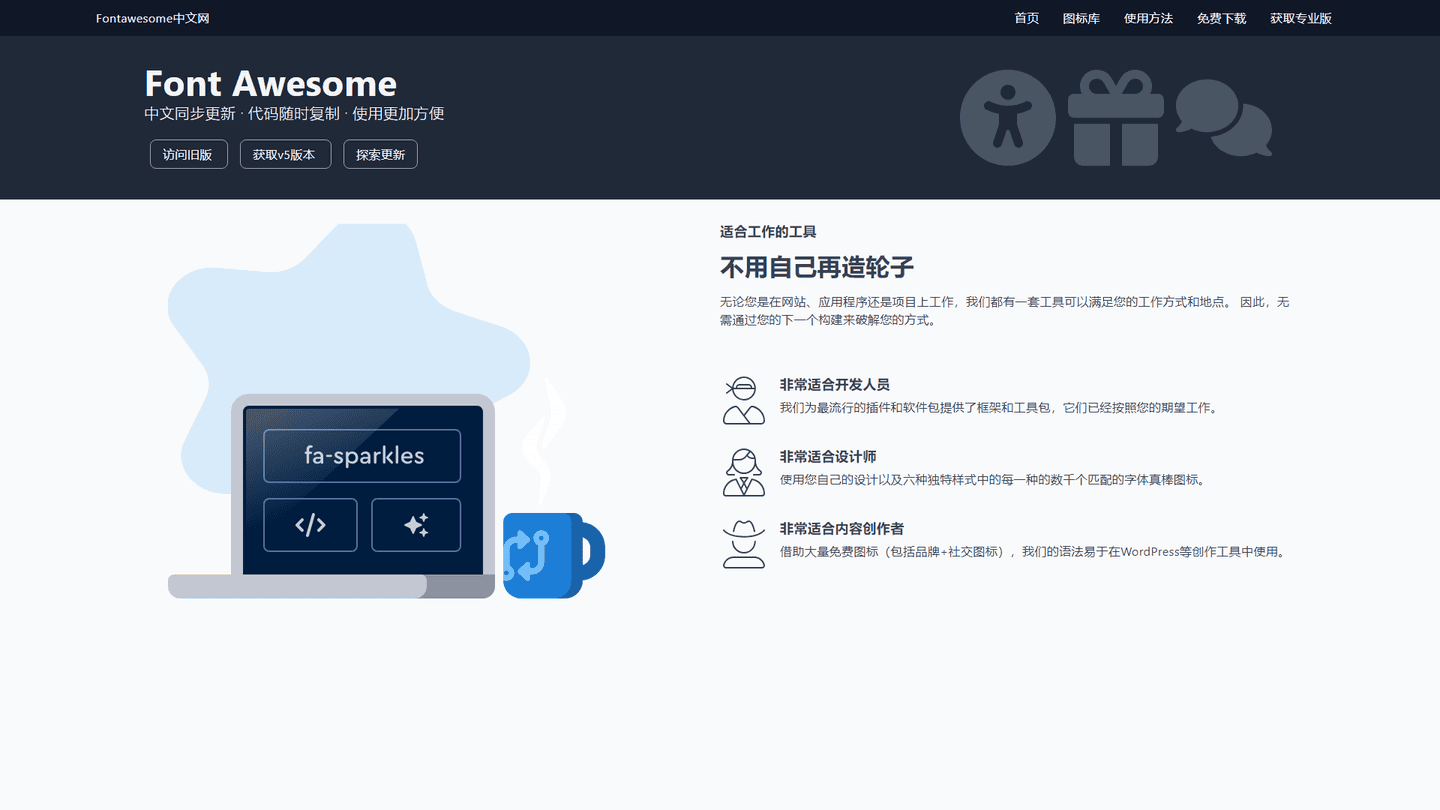
Task: Click the sparkles icon on the laptop screen
Action: point(416,525)
